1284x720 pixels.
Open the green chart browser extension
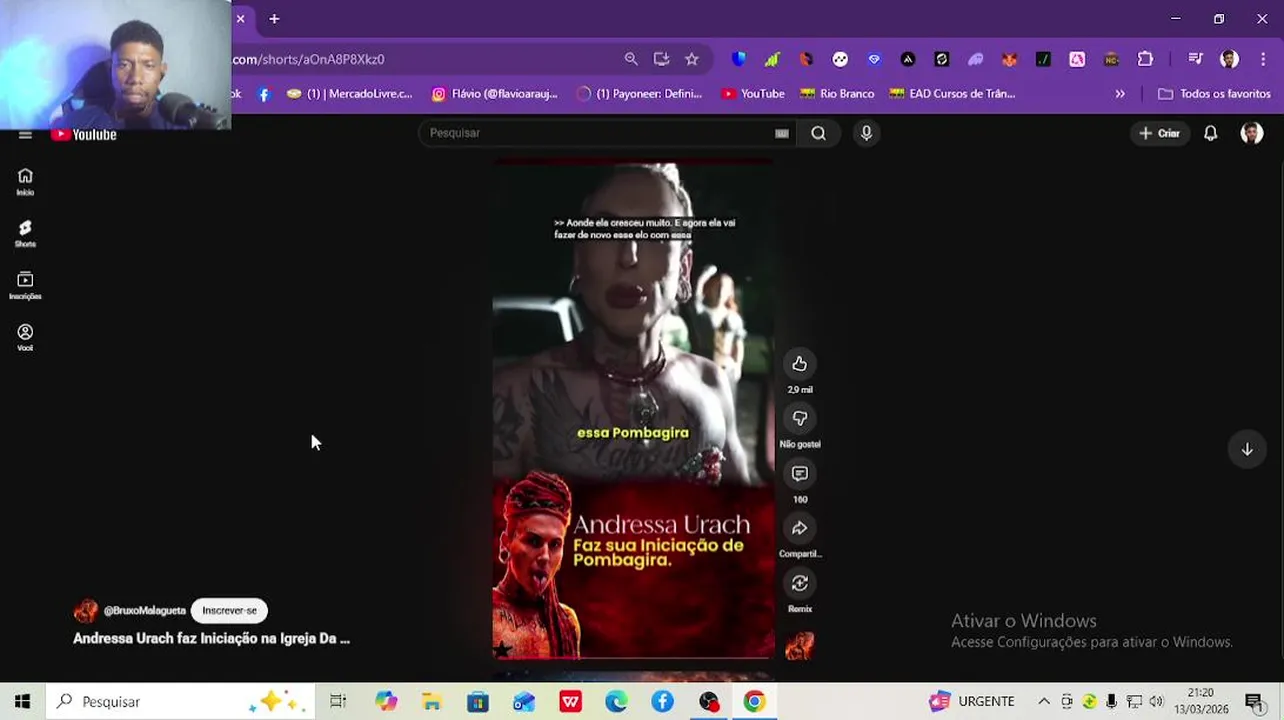click(x=772, y=59)
